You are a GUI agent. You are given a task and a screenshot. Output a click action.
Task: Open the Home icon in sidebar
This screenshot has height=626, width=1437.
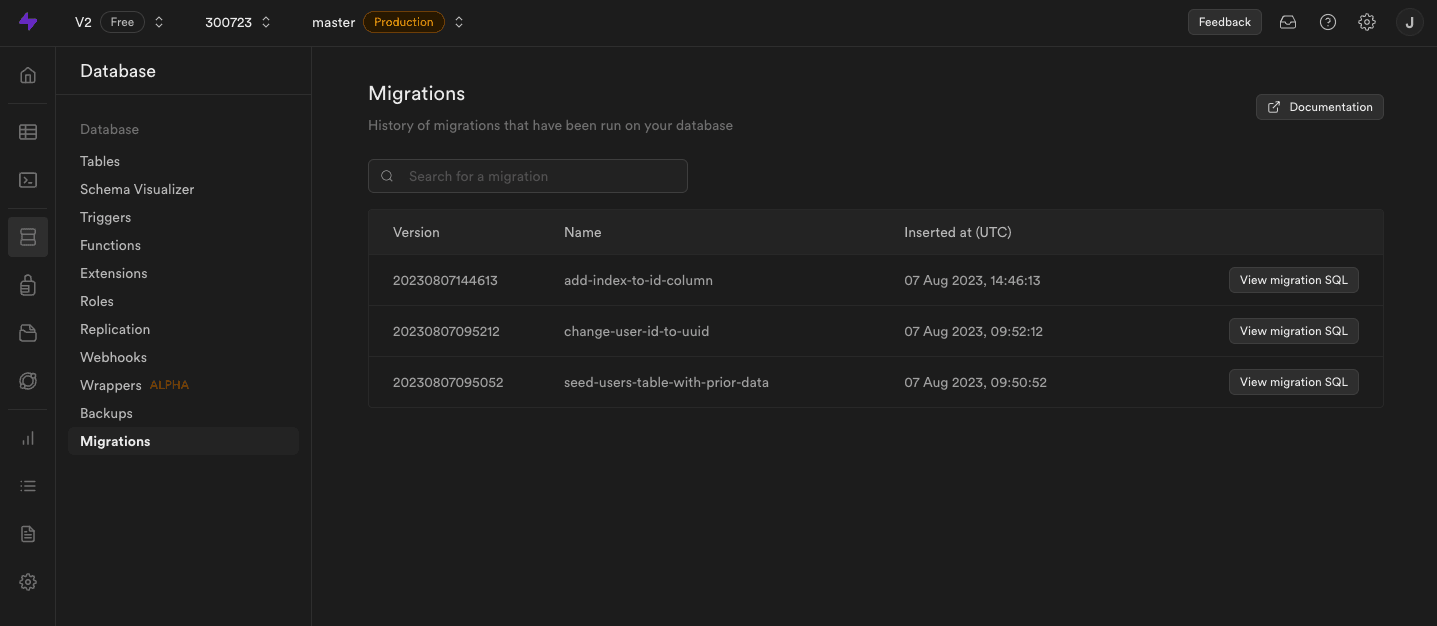click(28, 75)
